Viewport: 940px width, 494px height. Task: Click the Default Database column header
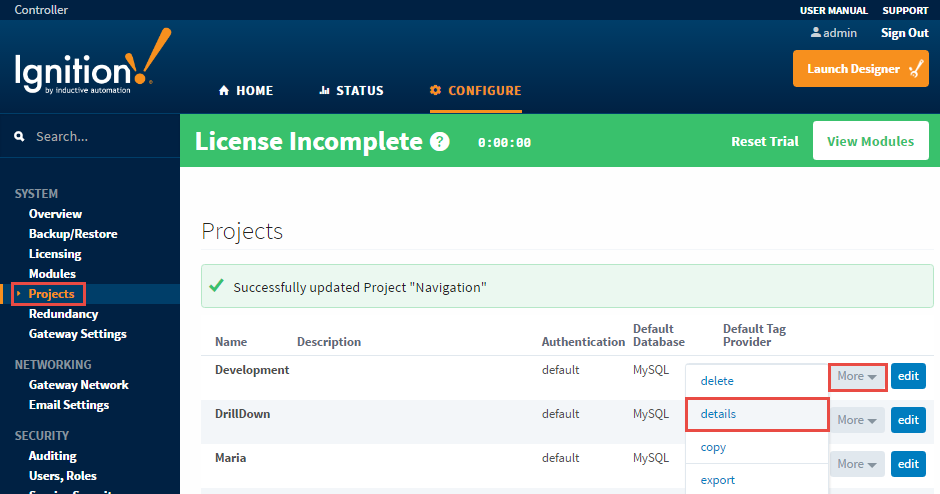[x=659, y=335]
